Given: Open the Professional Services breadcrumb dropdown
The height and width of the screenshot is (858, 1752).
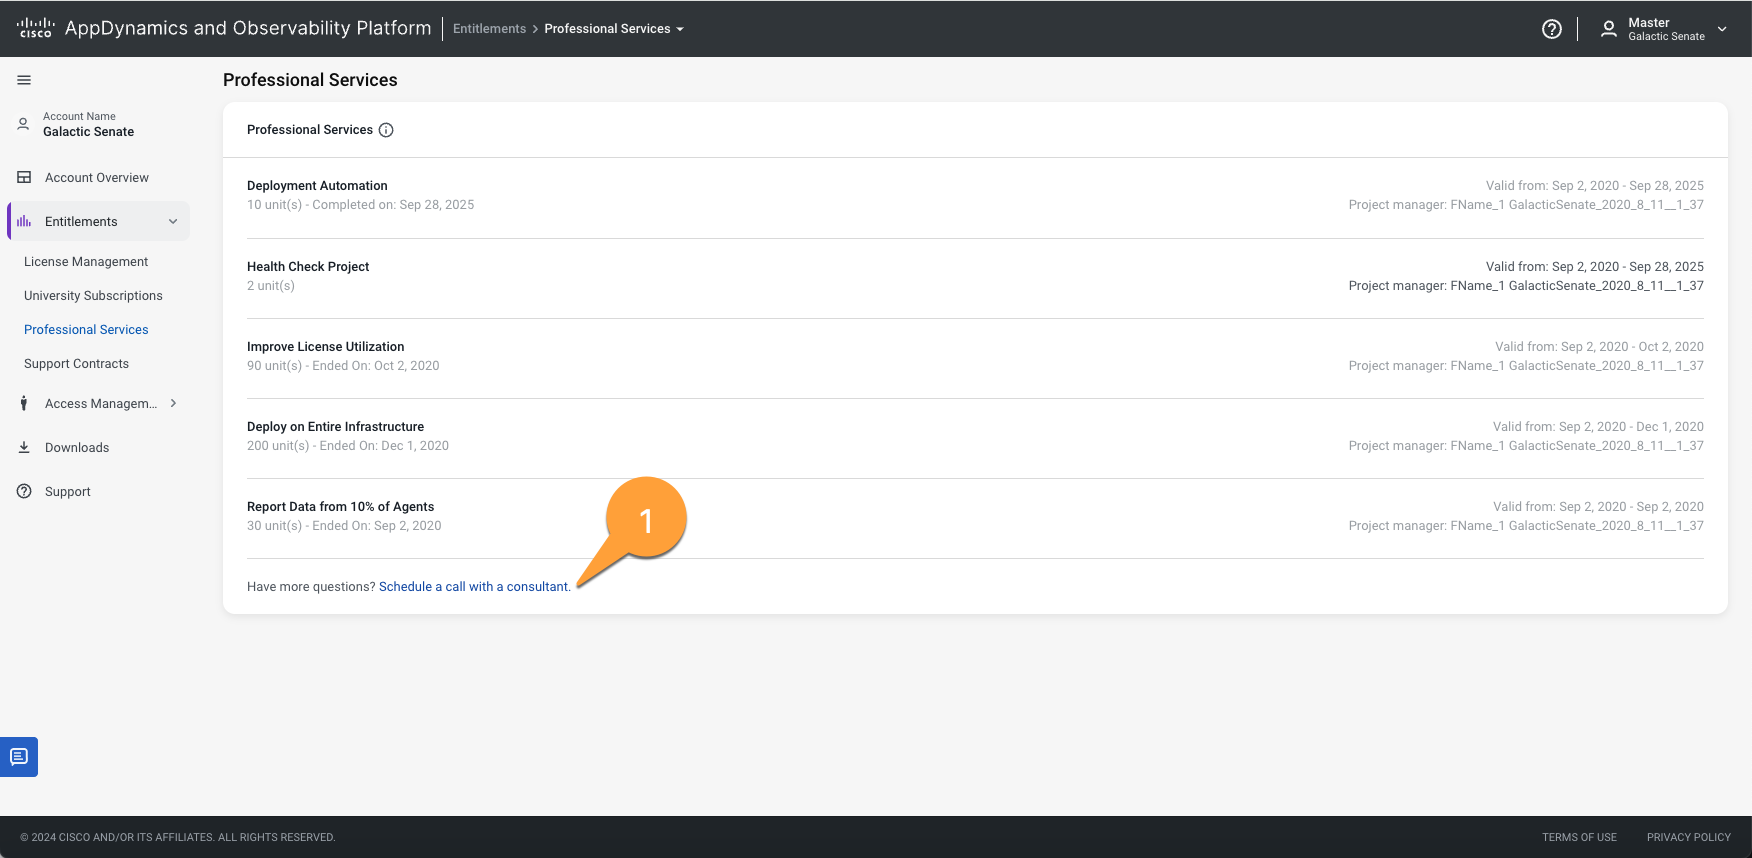Looking at the screenshot, I should [x=614, y=29].
